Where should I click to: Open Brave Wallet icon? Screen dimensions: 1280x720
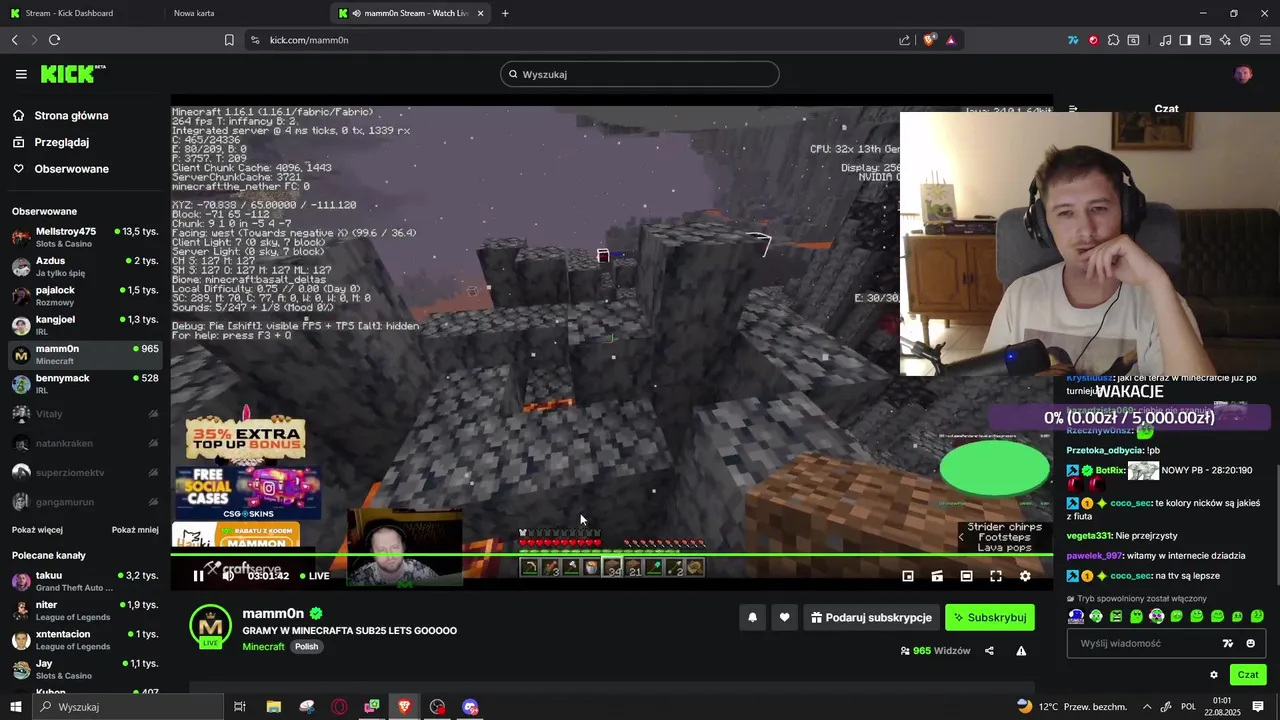pyautogui.click(x=1205, y=40)
